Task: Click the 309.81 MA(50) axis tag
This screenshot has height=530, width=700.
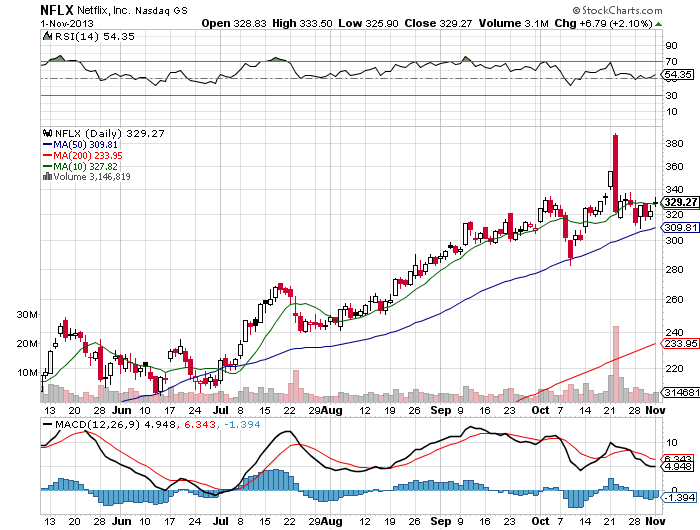Action: pos(680,228)
